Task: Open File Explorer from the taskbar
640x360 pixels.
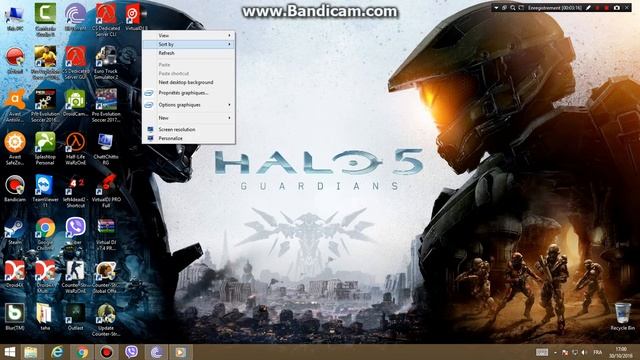Action: tap(31, 352)
